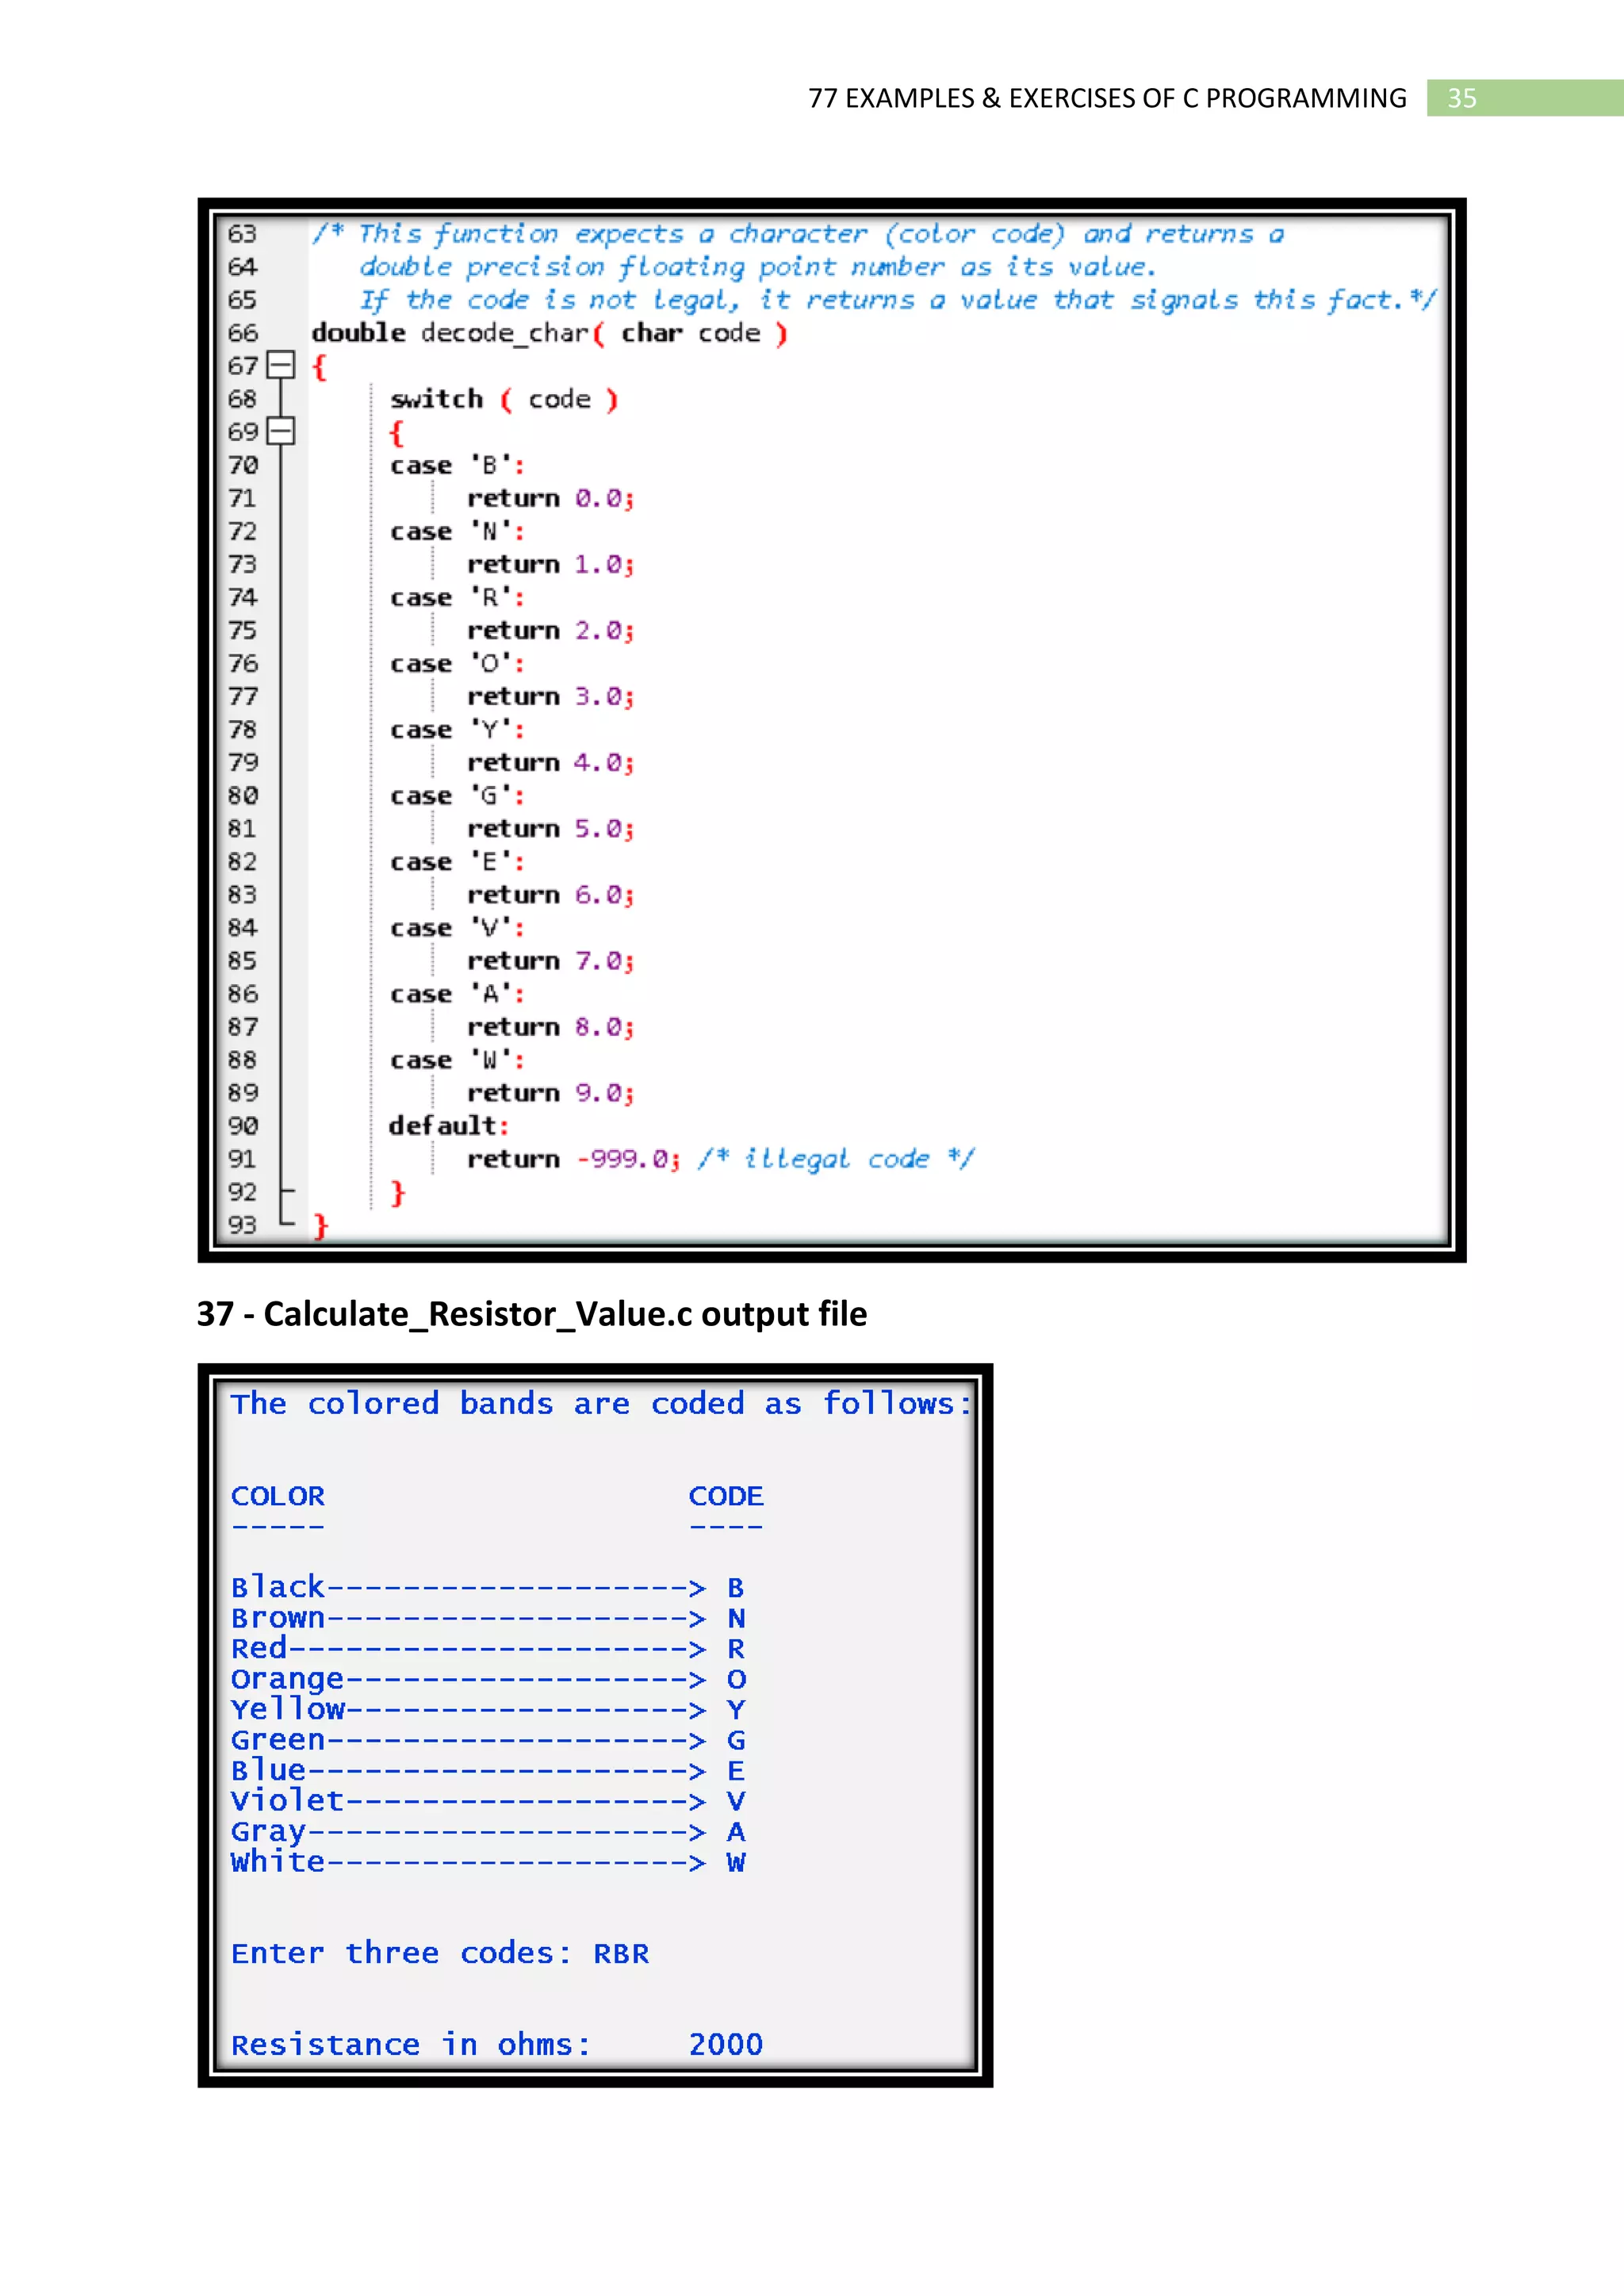Click the comment line 'double precision floating point number'
This screenshot has width=1624, height=2296.
757,267
